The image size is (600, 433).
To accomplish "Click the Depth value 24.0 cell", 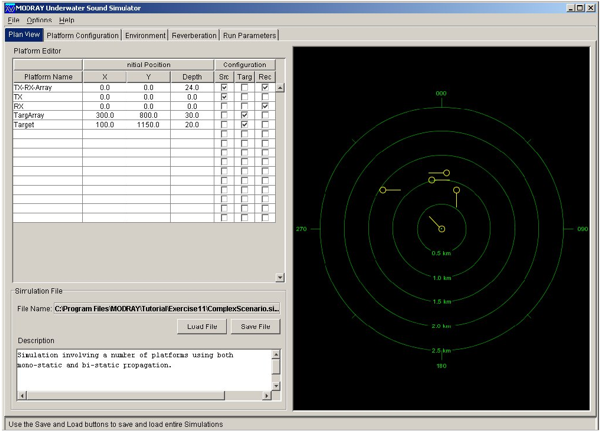I will (192, 87).
